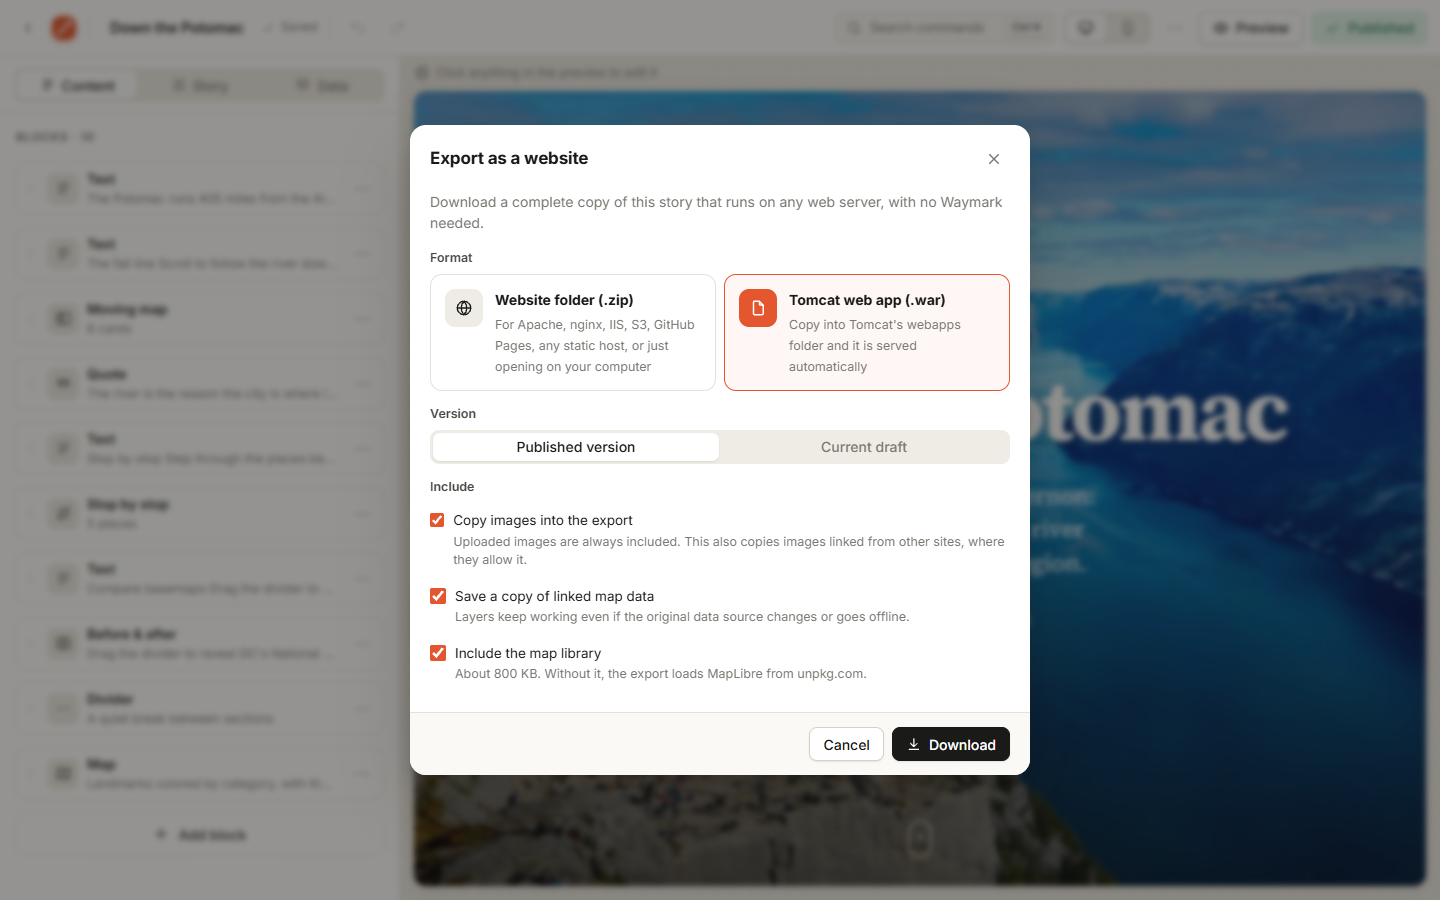Screen dimensions: 1440x900
Task: Open the Content tab in the background sidebar
Action: (78, 86)
